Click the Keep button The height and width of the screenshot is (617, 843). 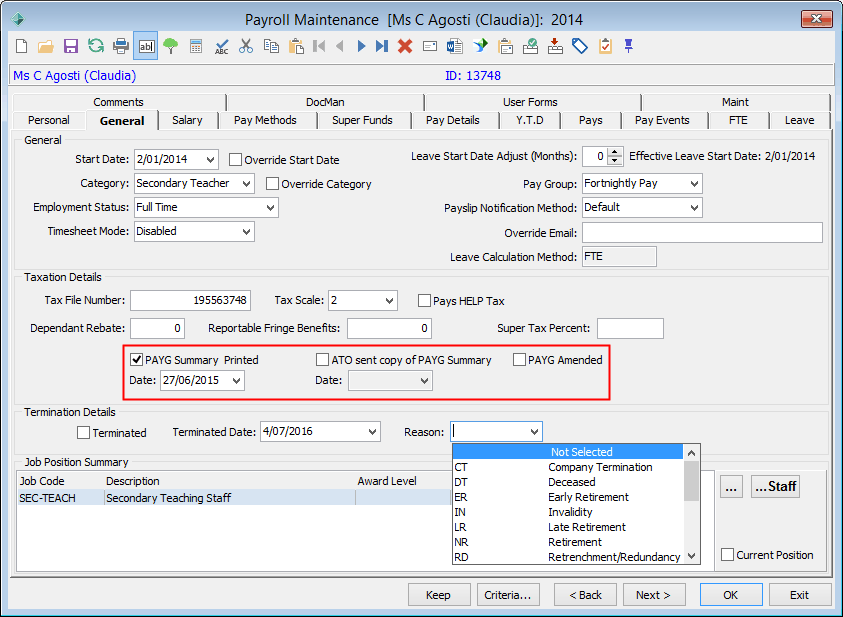pos(438,595)
